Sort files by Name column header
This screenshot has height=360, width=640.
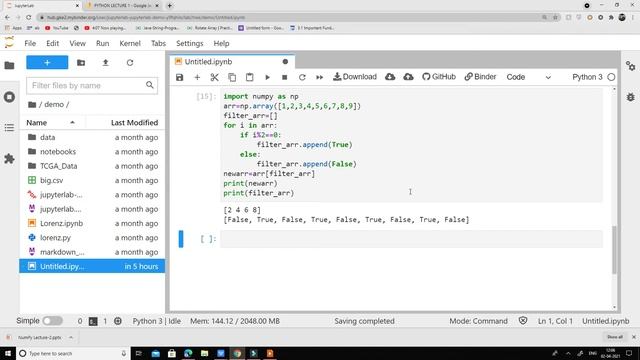coord(52,122)
